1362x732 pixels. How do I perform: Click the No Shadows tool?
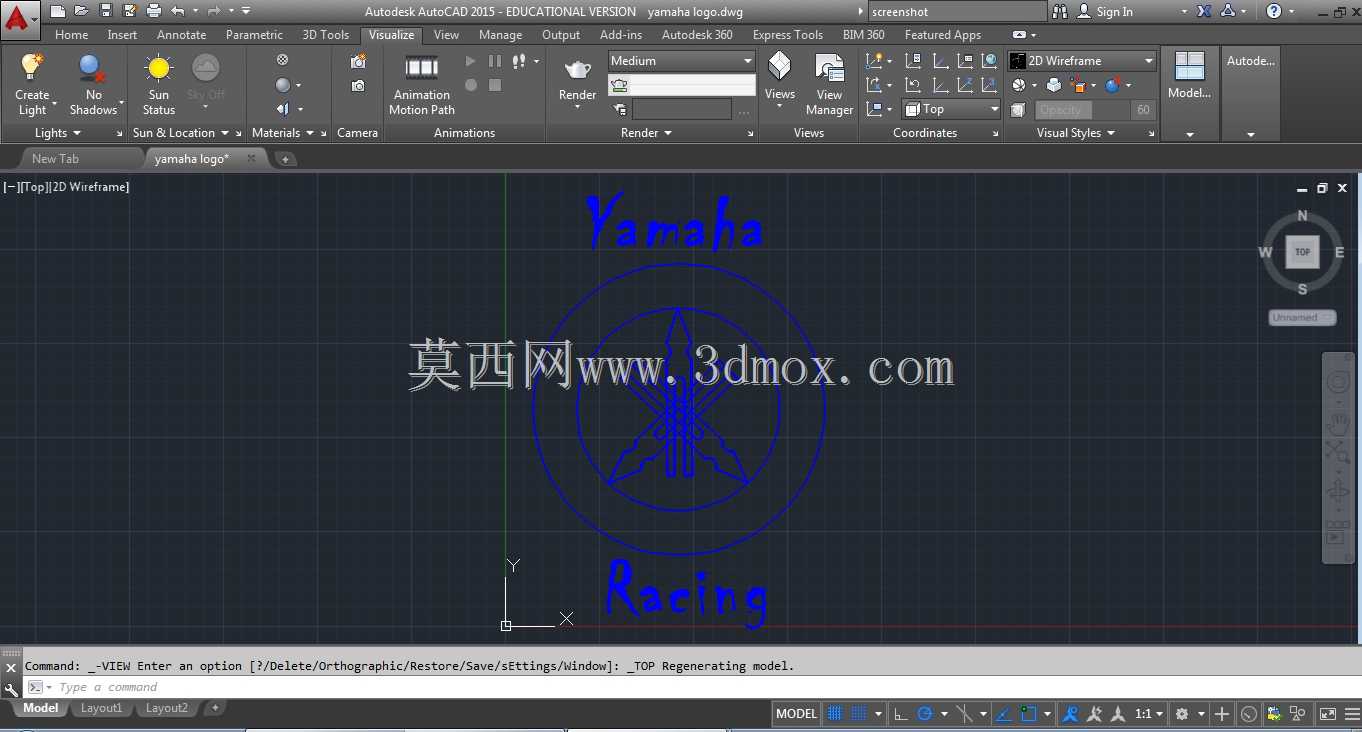tap(94, 85)
